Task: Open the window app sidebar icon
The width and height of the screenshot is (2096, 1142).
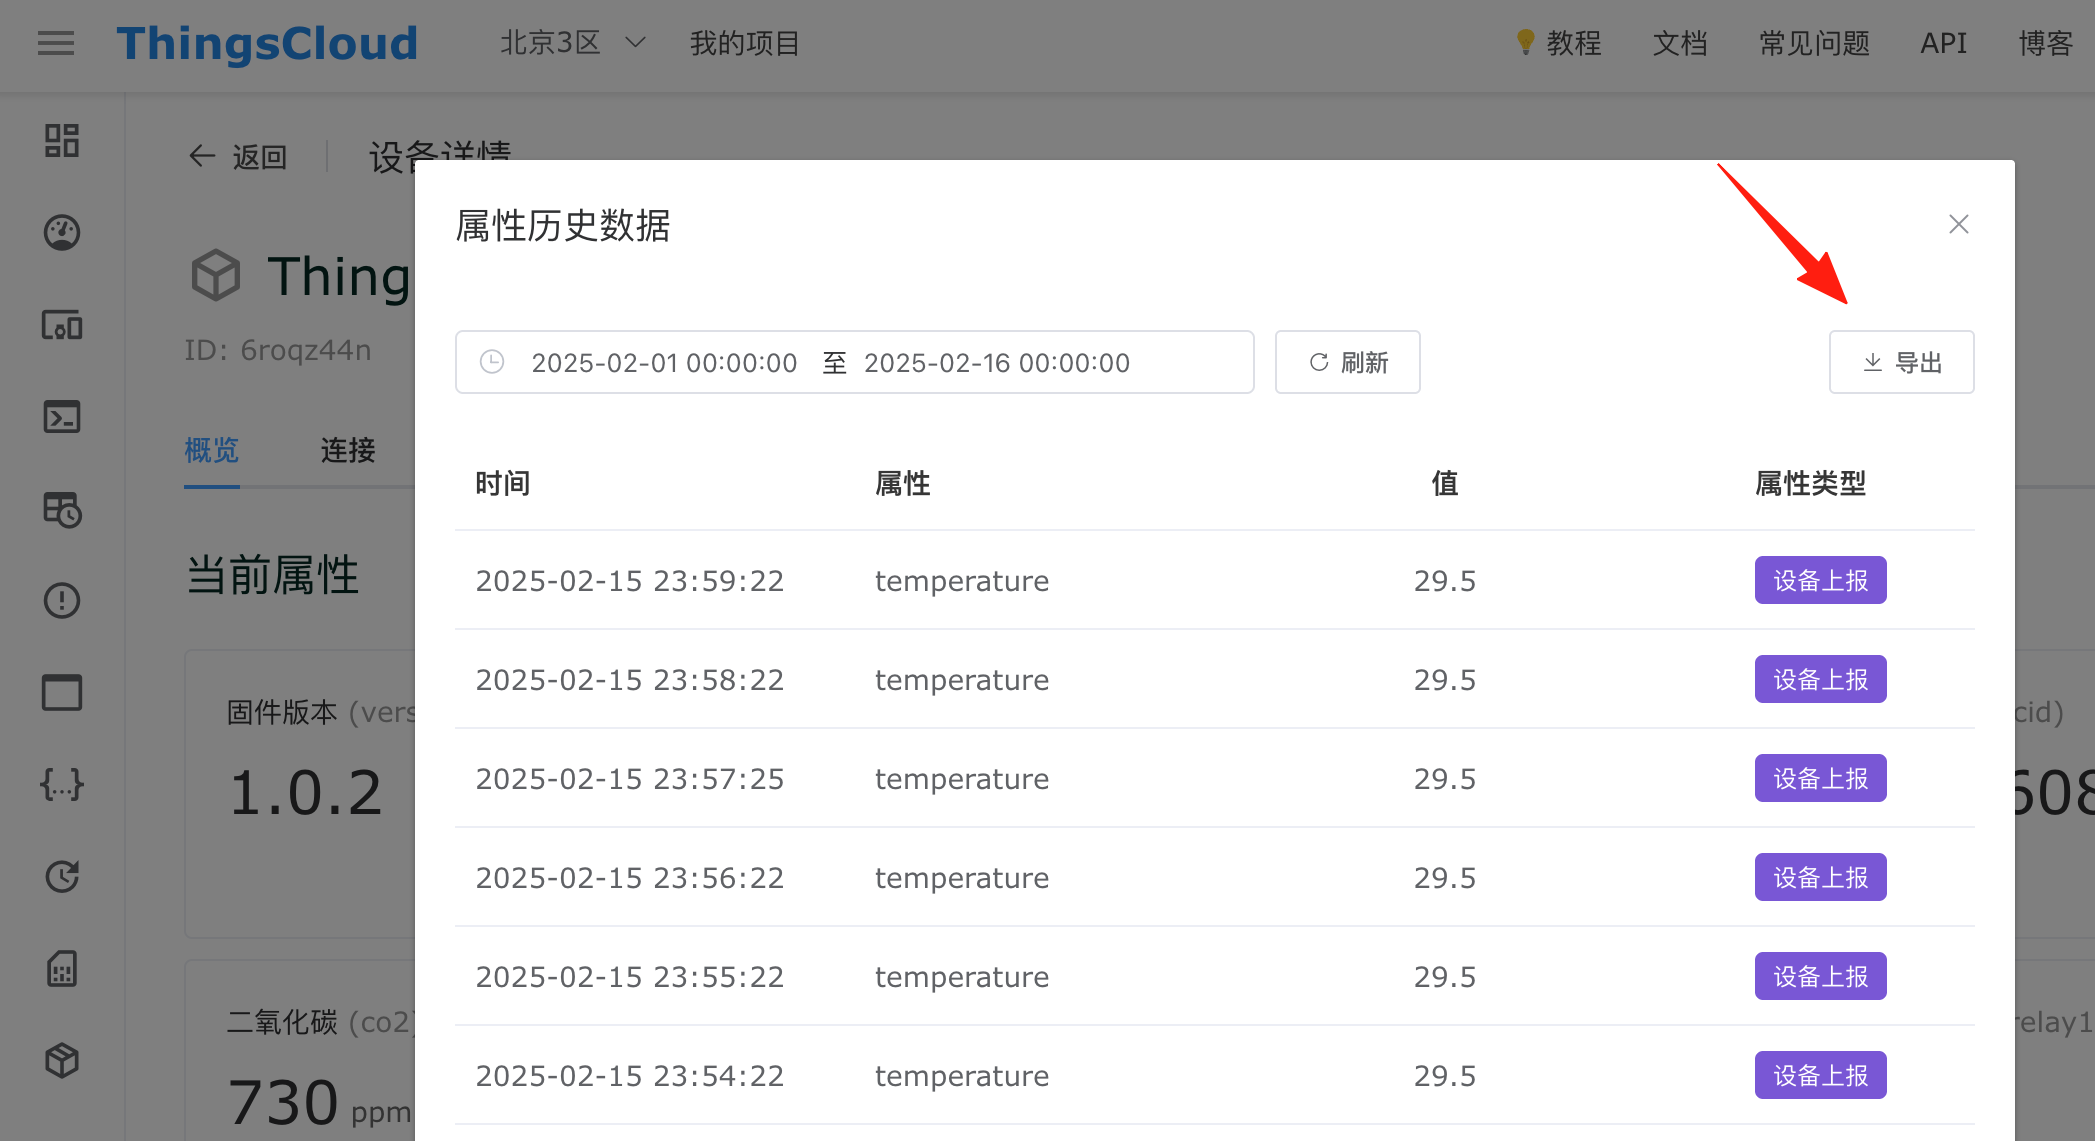Action: click(x=62, y=692)
